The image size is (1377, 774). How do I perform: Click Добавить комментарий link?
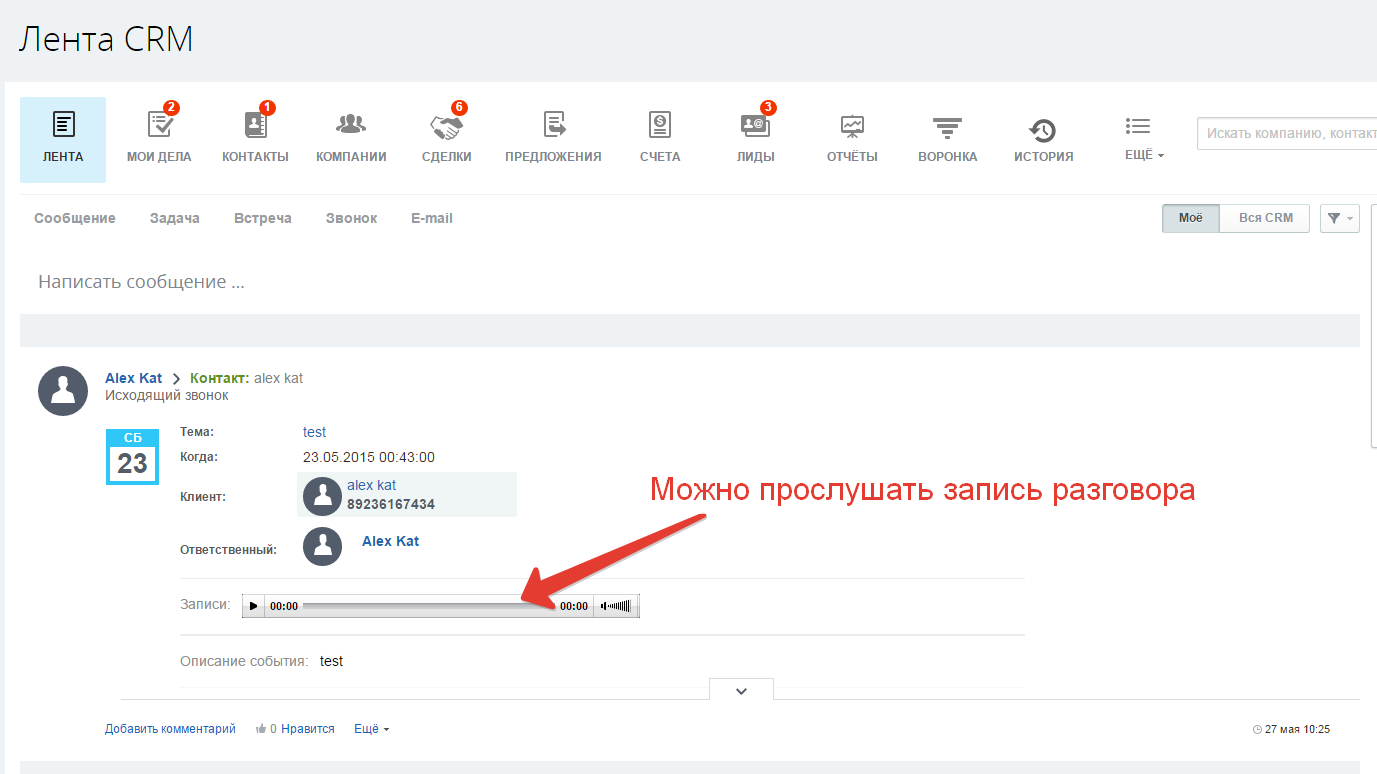170,729
